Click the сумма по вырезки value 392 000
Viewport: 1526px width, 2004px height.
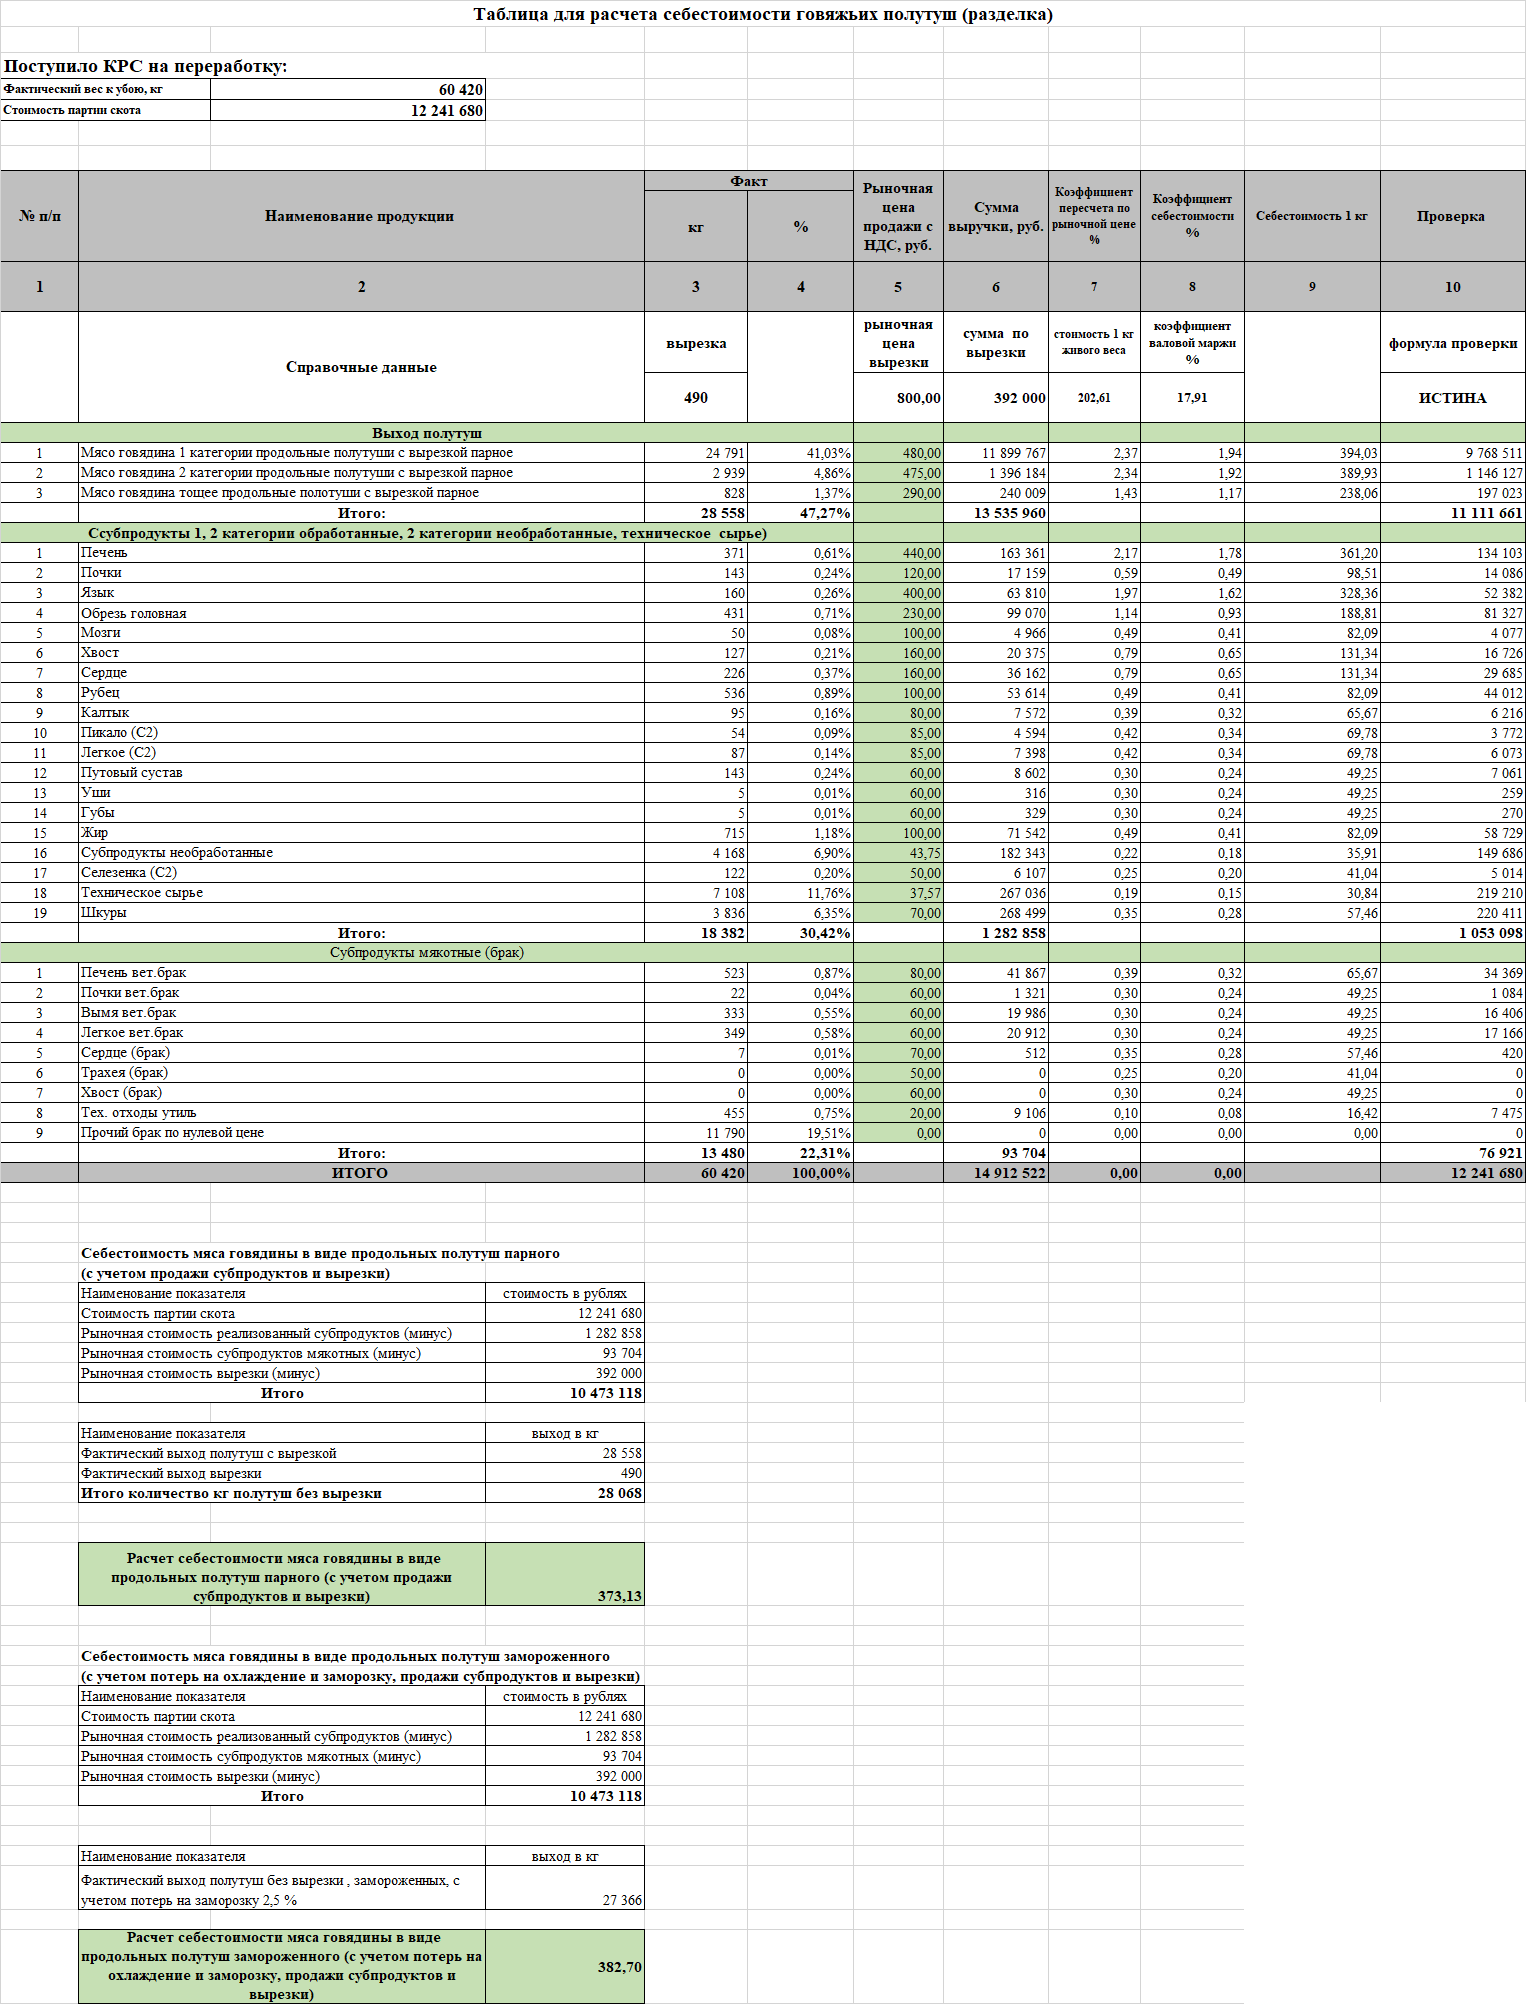(996, 397)
